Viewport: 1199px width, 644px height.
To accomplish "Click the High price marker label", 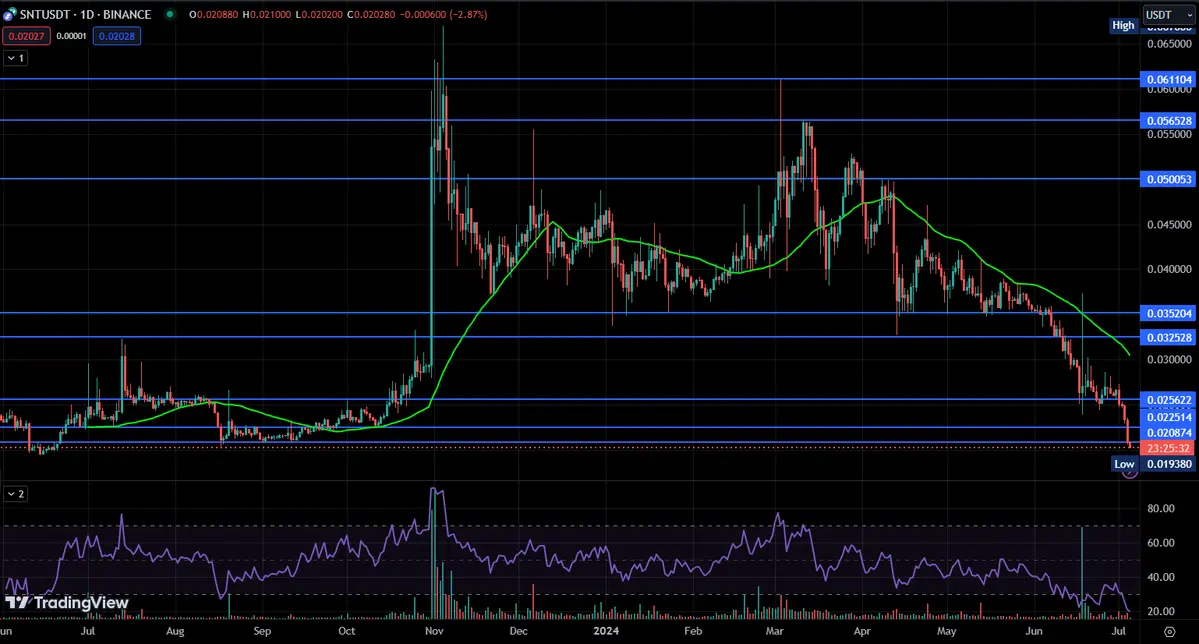I will pos(1123,25).
